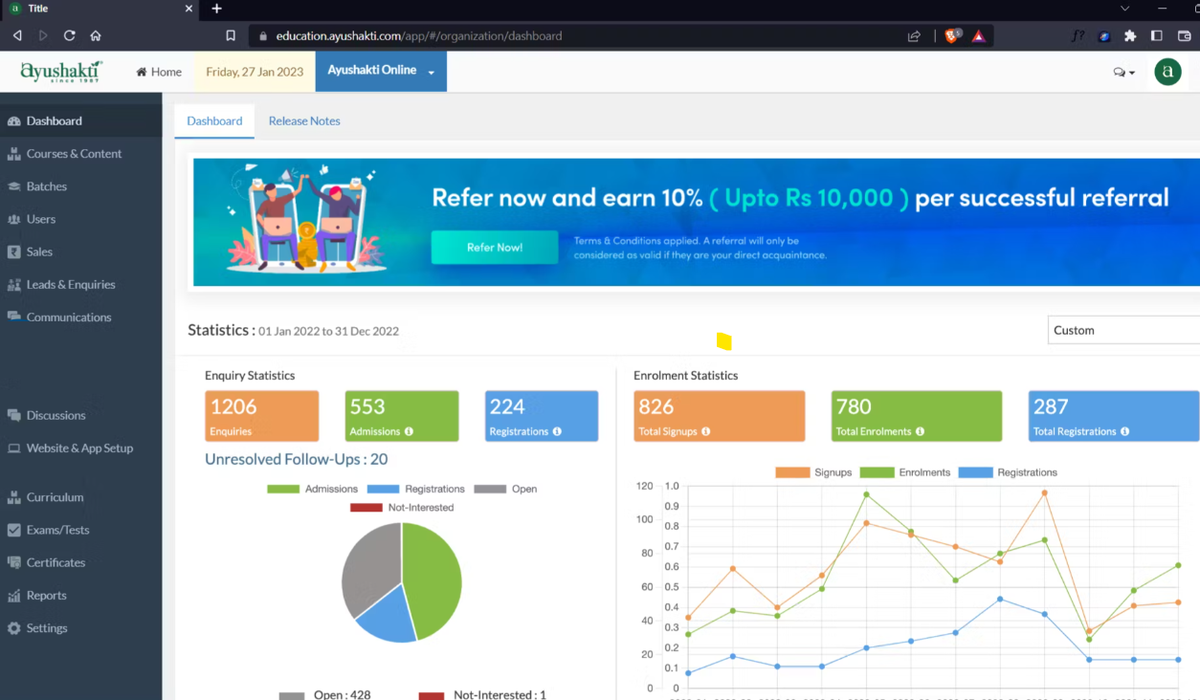Go to the Home link

pos(159,72)
